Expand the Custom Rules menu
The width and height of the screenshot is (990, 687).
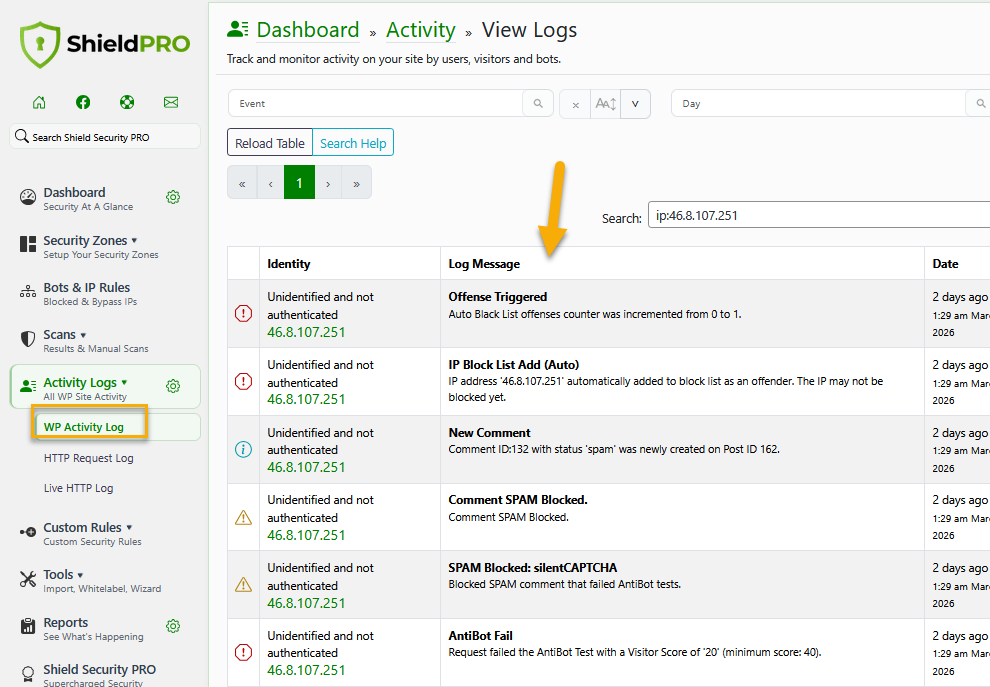[x=129, y=527]
